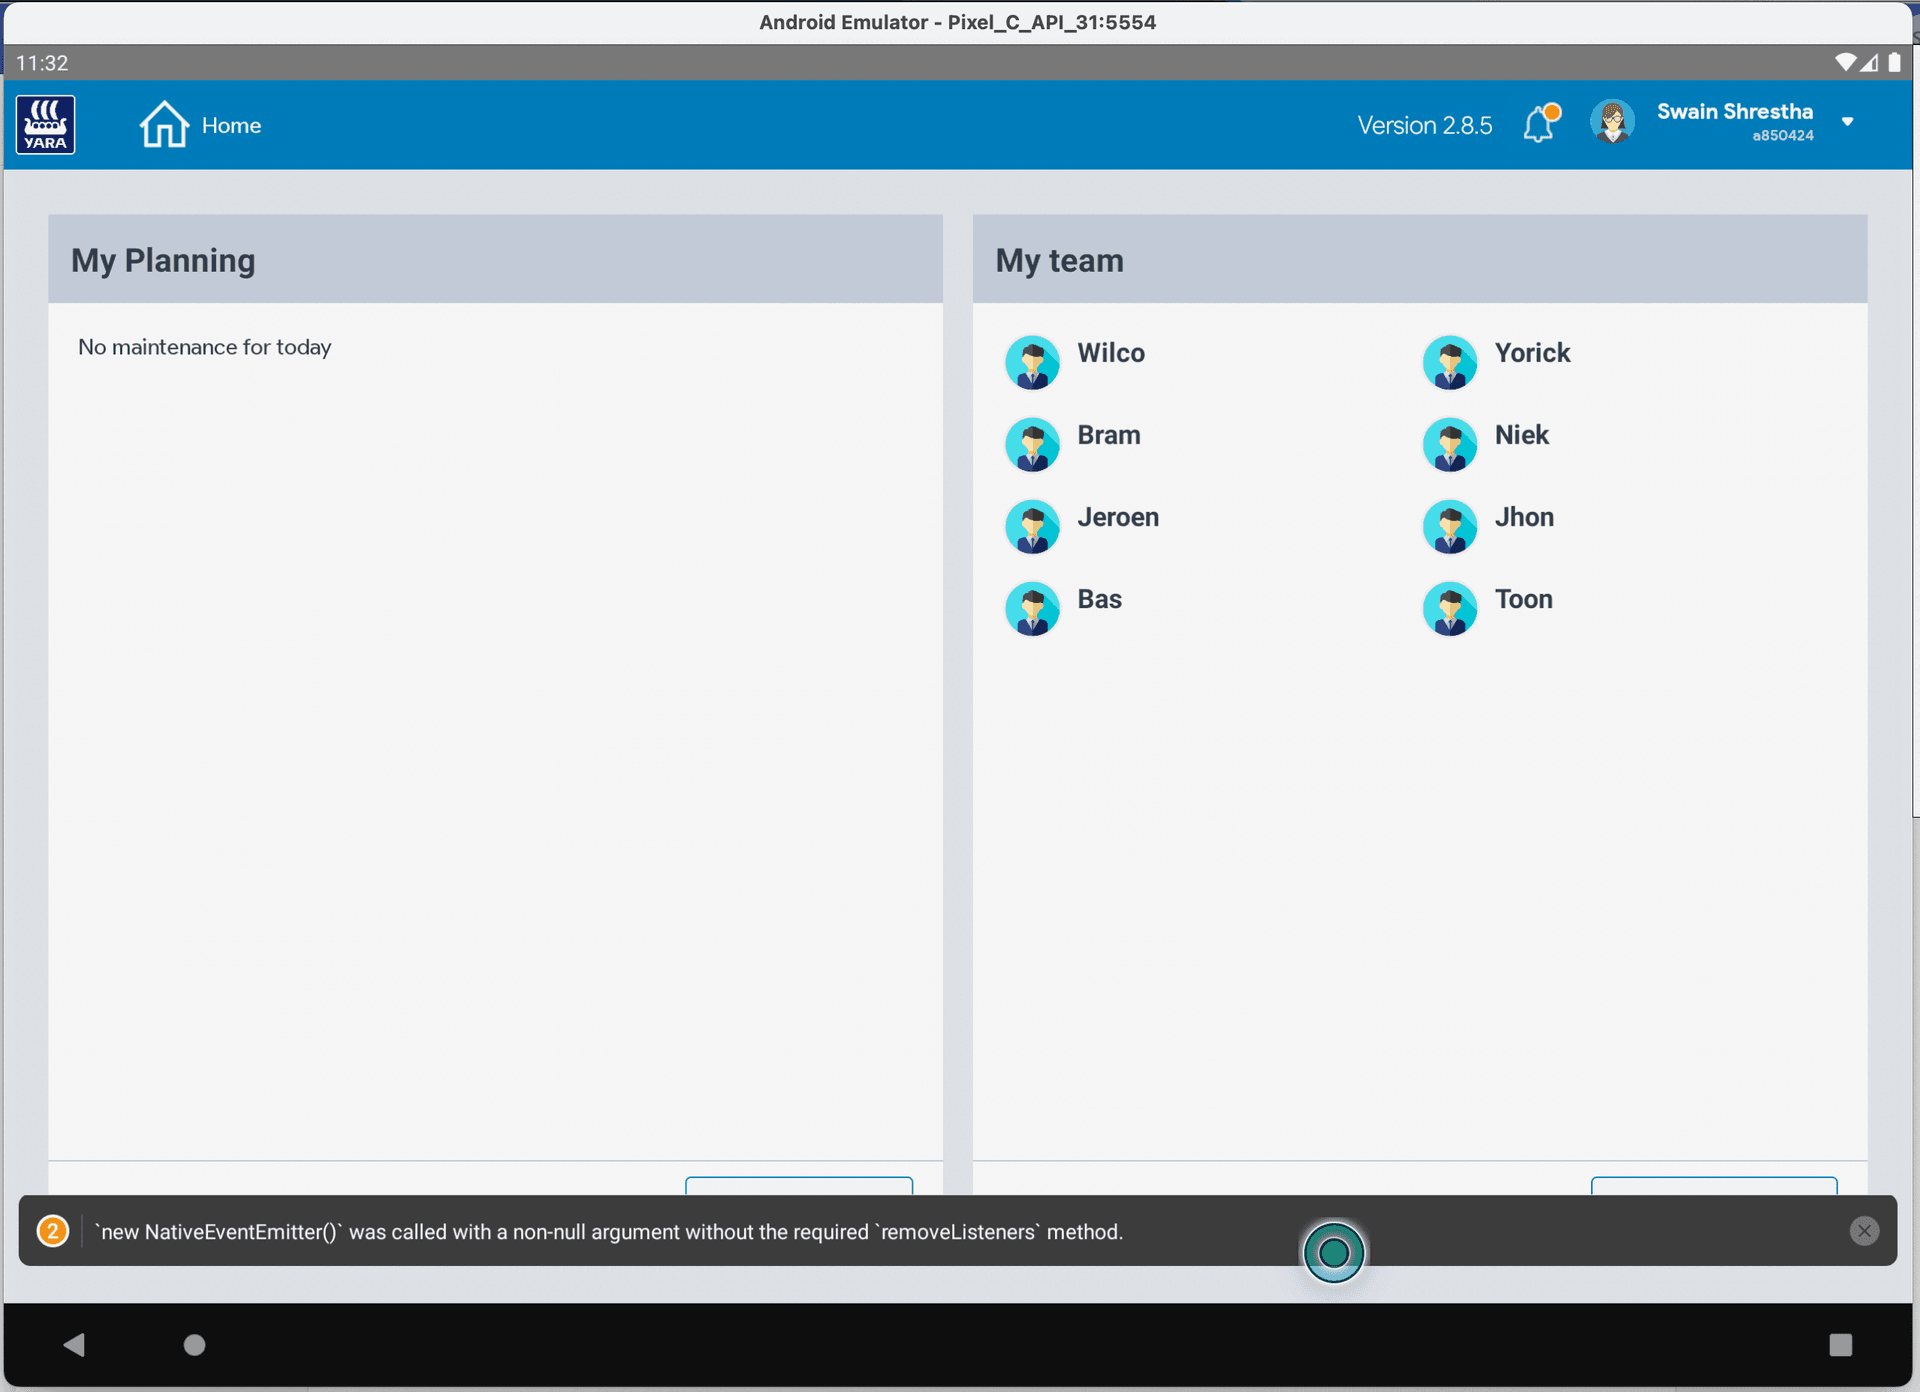Click the Home house icon
The width and height of the screenshot is (1920, 1392).
pyautogui.click(x=164, y=125)
